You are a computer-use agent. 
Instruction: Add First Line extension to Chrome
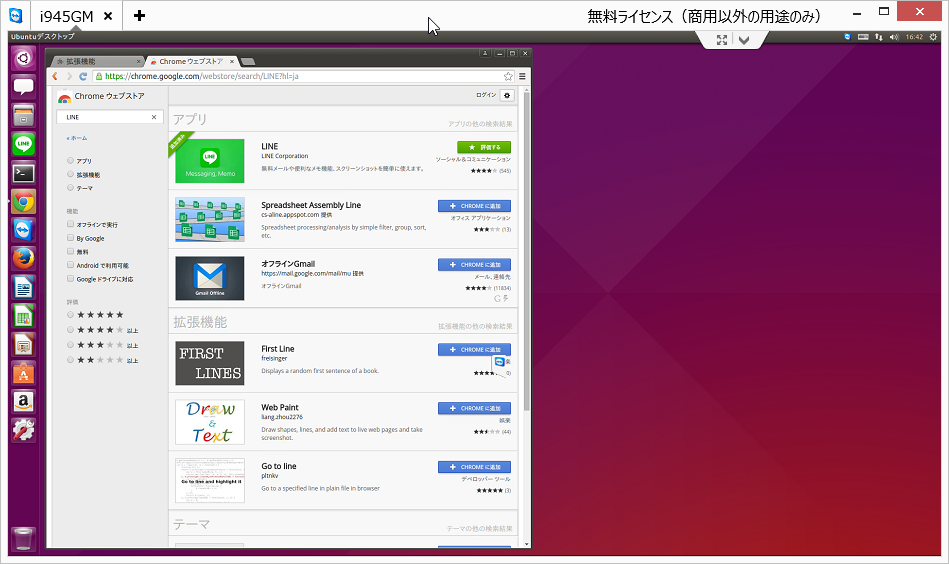(x=474, y=349)
